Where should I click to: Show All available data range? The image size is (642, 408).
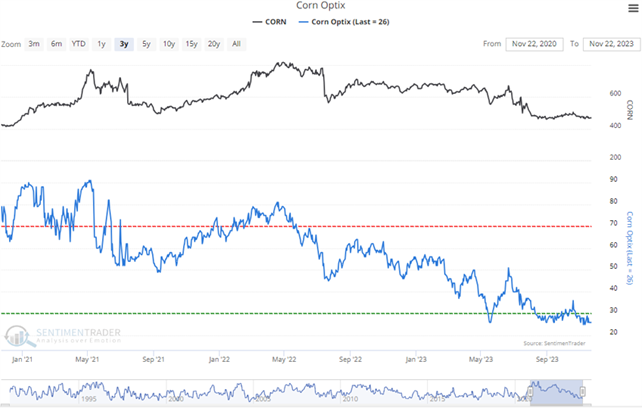click(x=236, y=44)
